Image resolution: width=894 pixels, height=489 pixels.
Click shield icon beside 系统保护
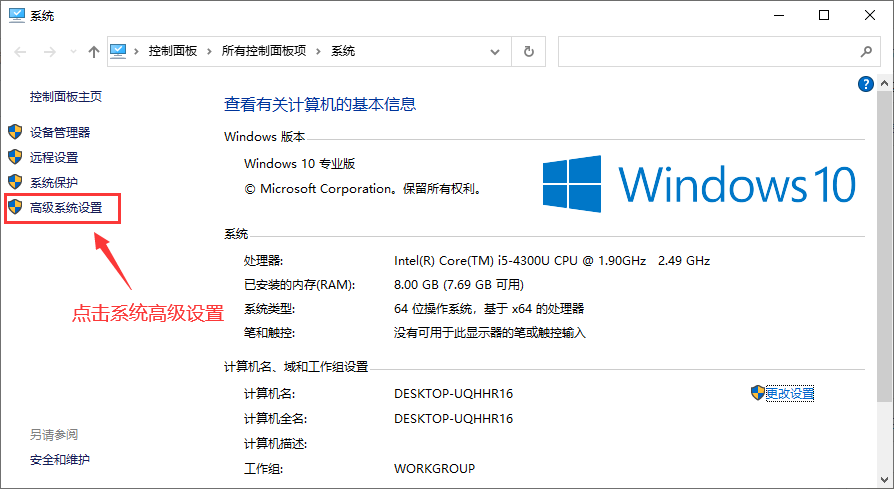coord(15,182)
